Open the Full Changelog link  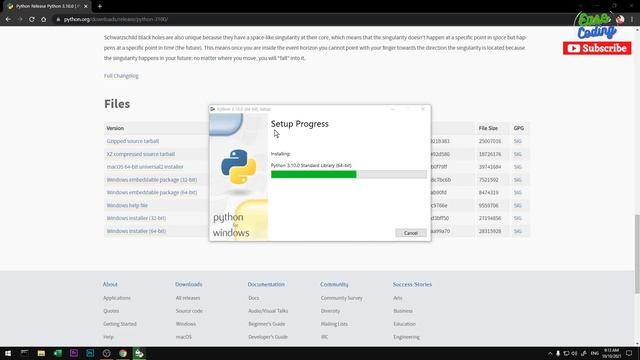click(x=121, y=76)
